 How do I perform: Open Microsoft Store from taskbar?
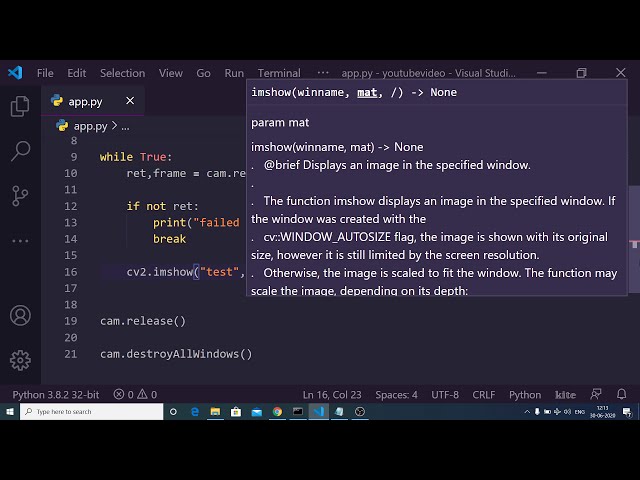click(236, 412)
